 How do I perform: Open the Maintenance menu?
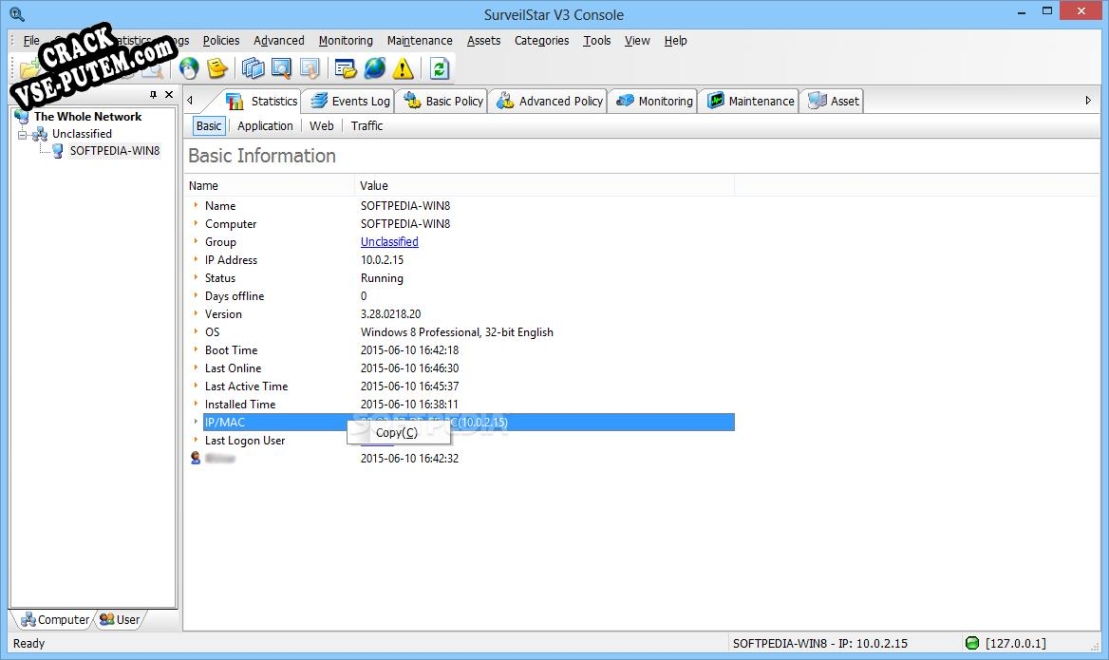[419, 40]
